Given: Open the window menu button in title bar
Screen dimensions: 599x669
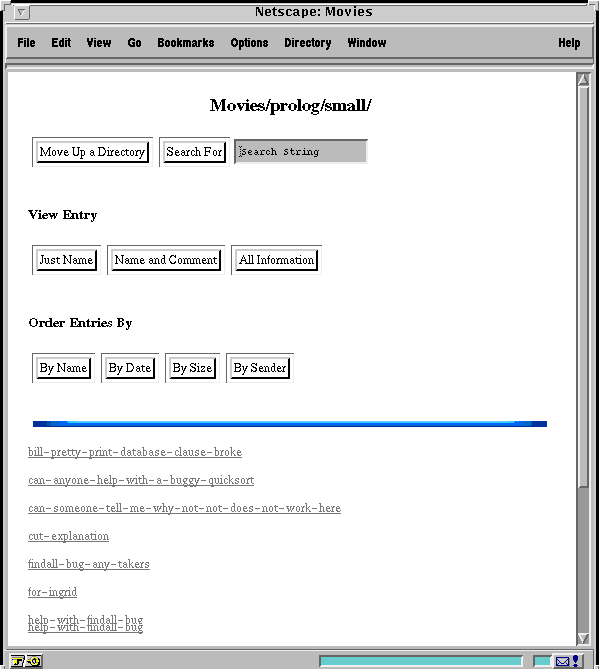Looking at the screenshot, I should point(21,12).
